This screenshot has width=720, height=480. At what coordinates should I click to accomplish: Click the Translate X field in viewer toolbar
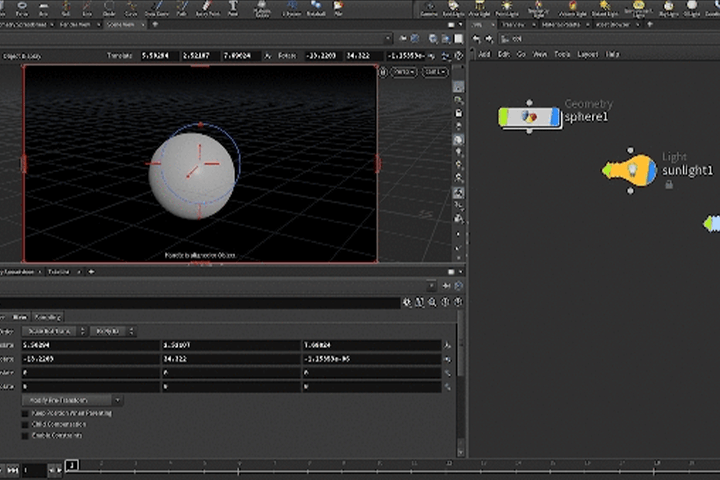pyautogui.click(x=158, y=56)
